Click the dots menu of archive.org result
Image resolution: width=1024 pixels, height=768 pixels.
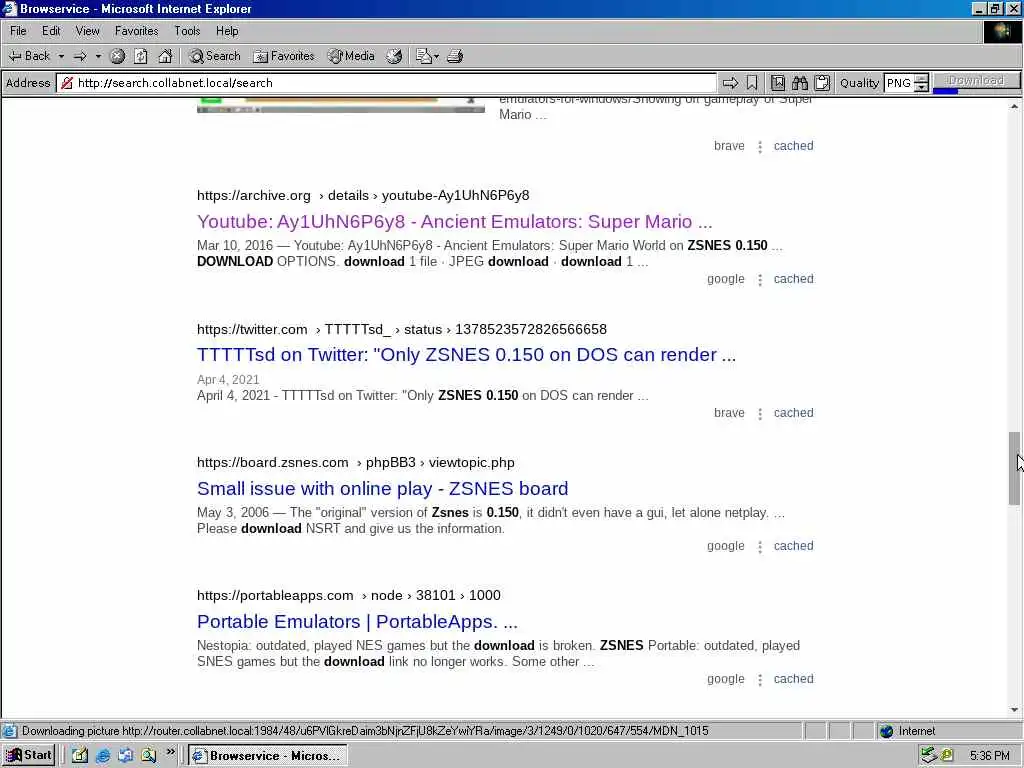coord(760,280)
